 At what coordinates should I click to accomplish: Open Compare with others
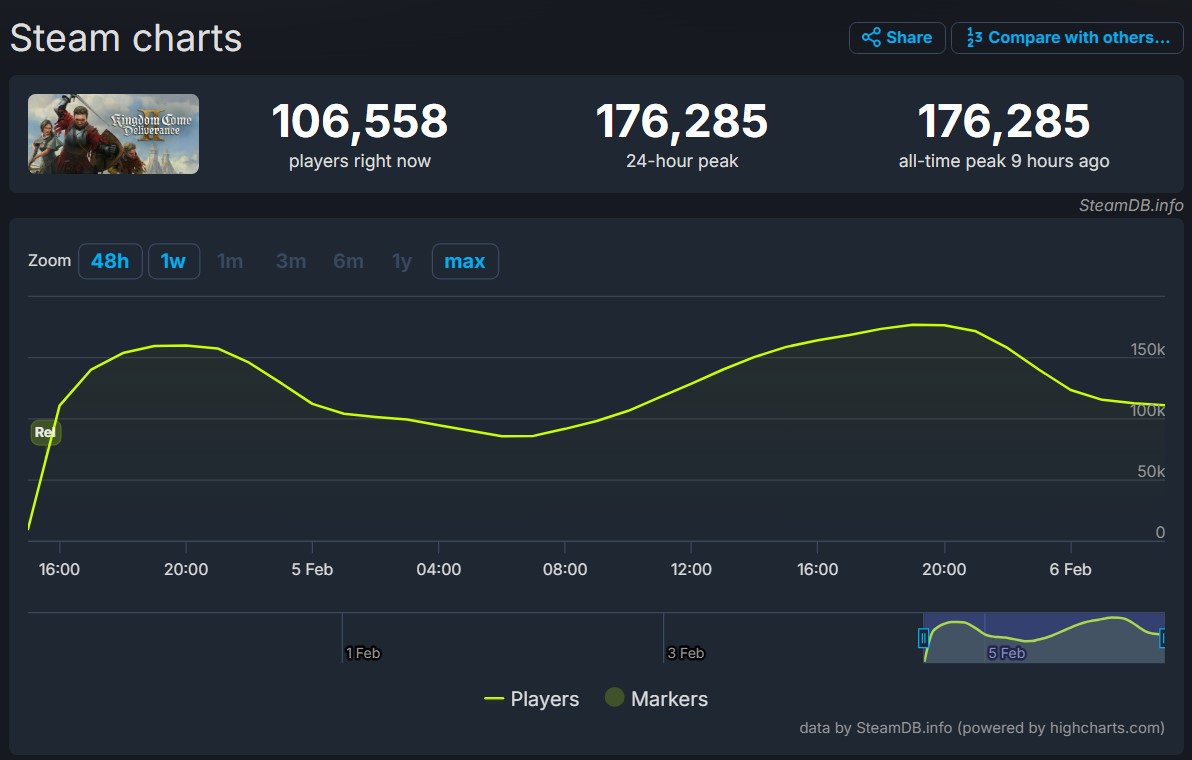(1067, 37)
